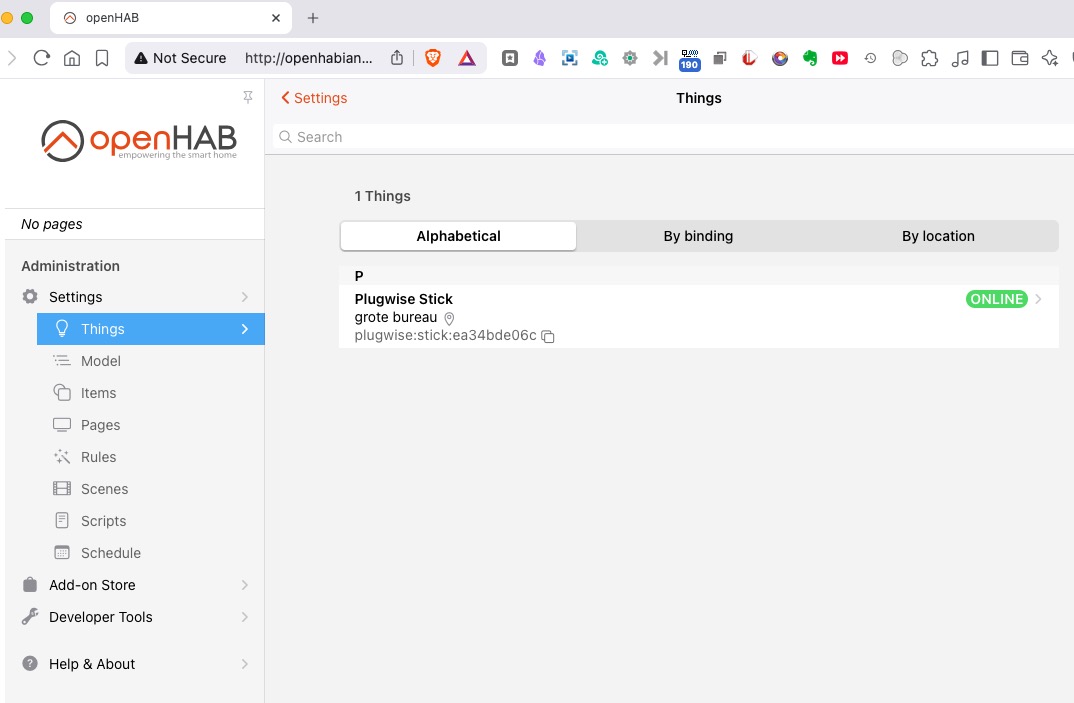Click the red fast-forward extension icon
This screenshot has width=1074, height=703.
coord(840,58)
